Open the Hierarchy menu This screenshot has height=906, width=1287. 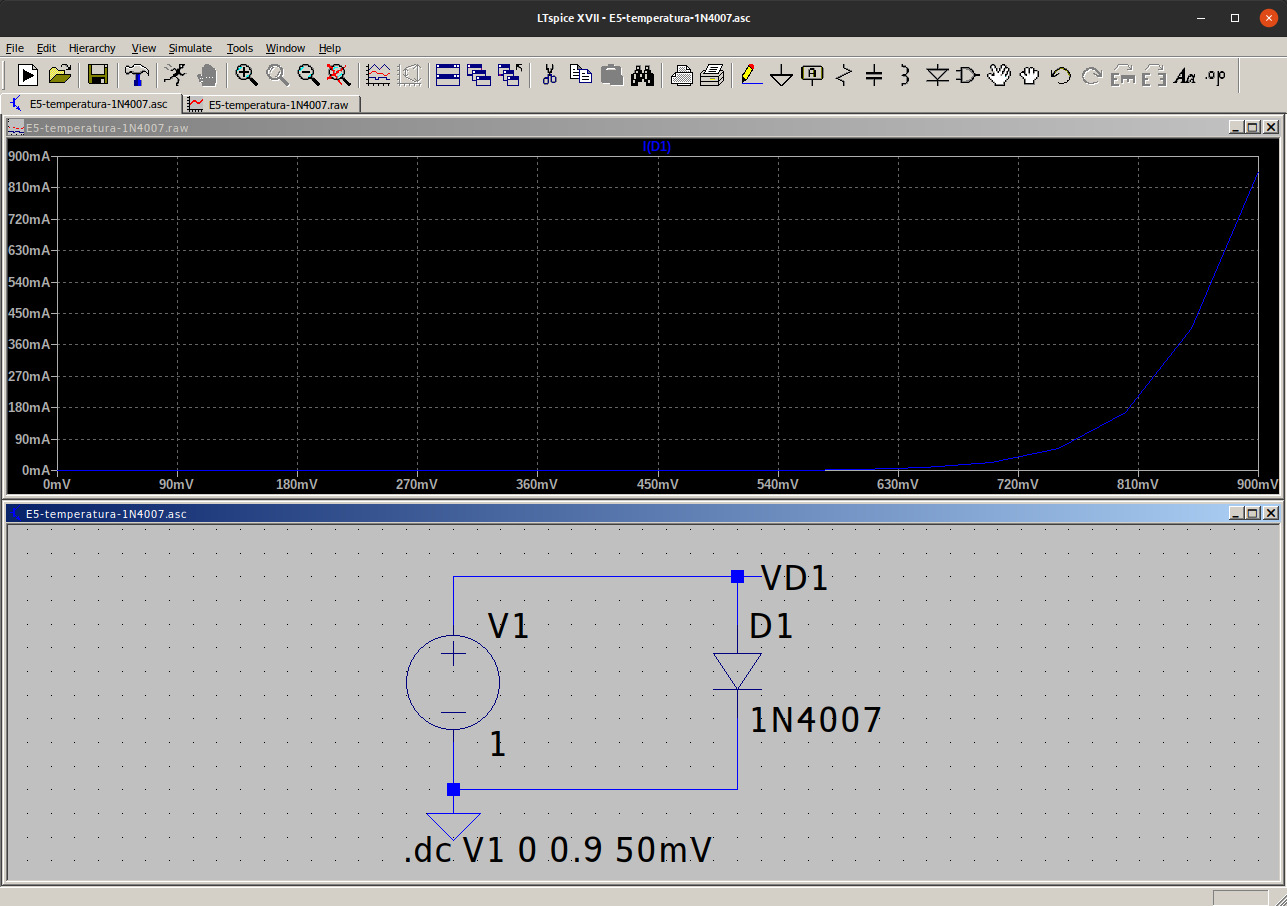tap(92, 48)
